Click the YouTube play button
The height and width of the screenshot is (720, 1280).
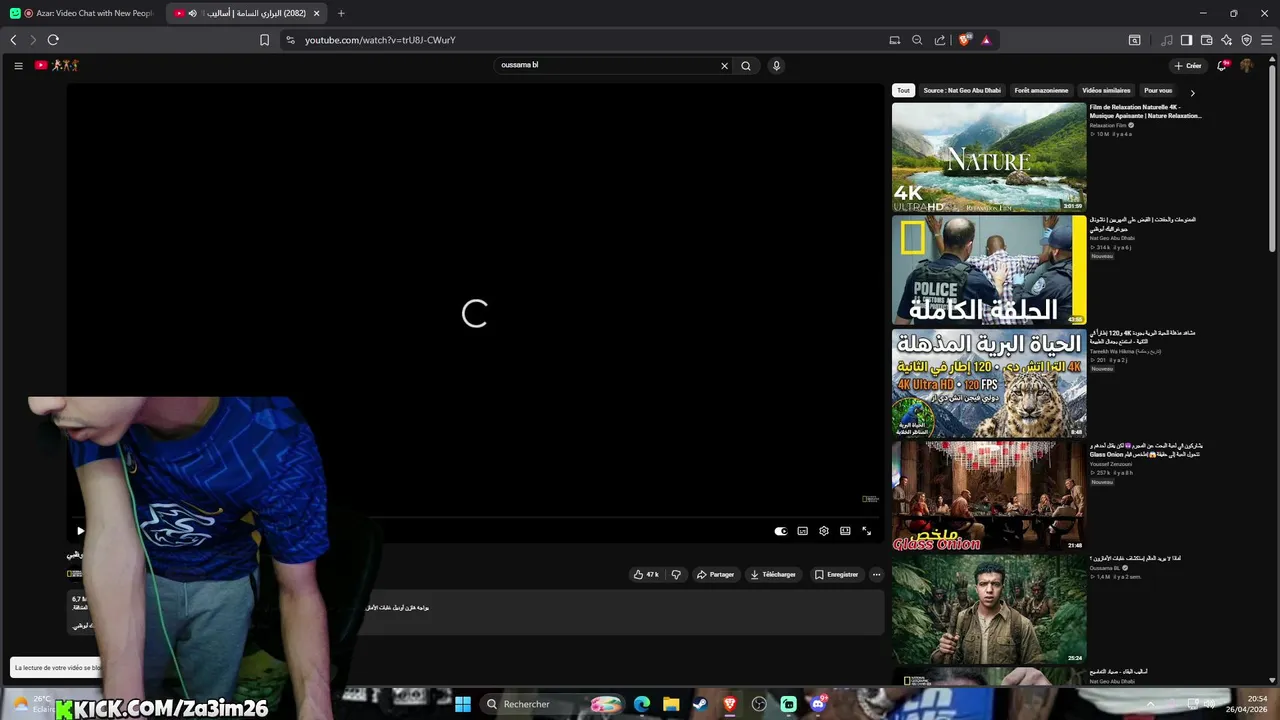coord(80,531)
